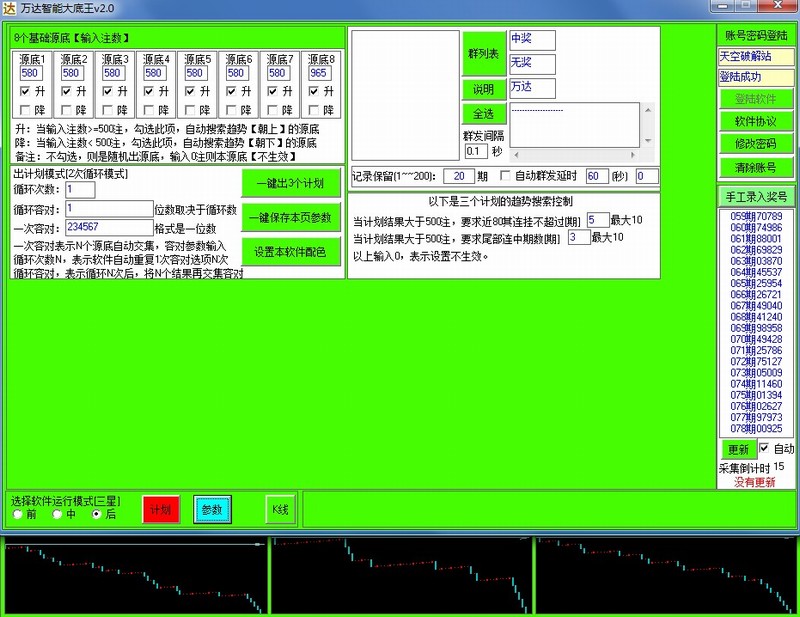Enable the 自动群发延时 checkbox
This screenshot has height=617, width=800.
coord(505,176)
